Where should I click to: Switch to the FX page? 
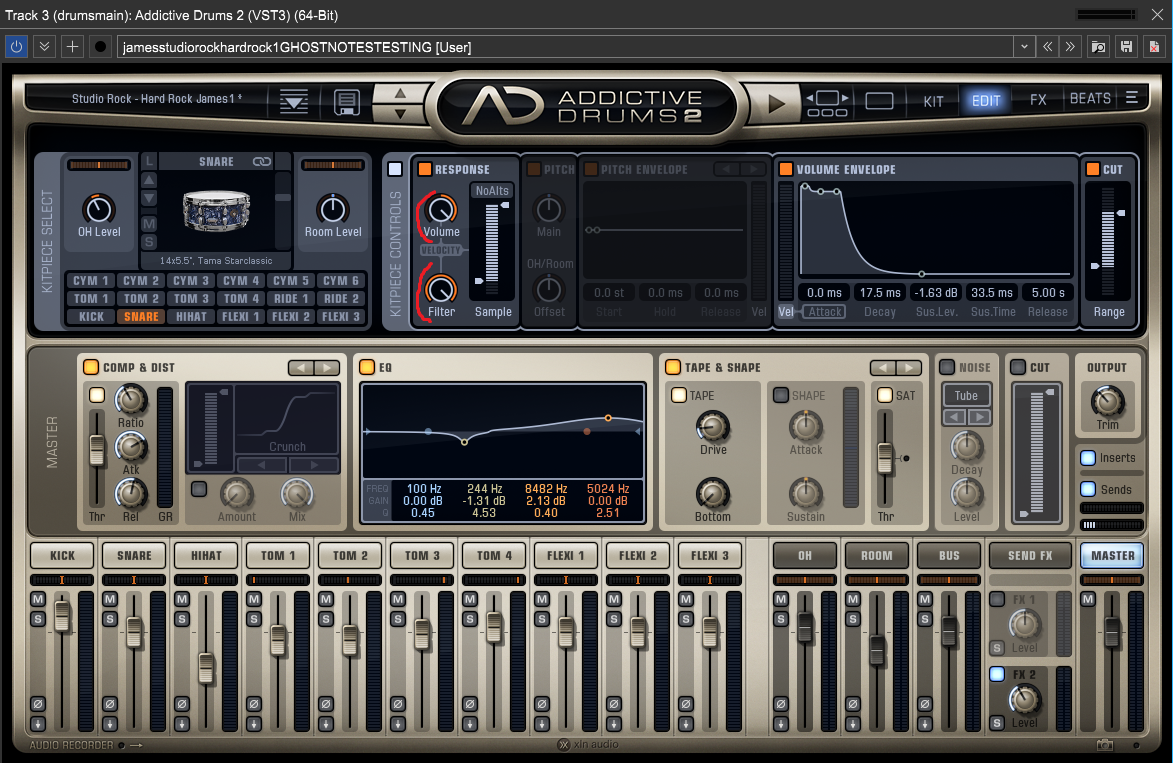click(1038, 99)
